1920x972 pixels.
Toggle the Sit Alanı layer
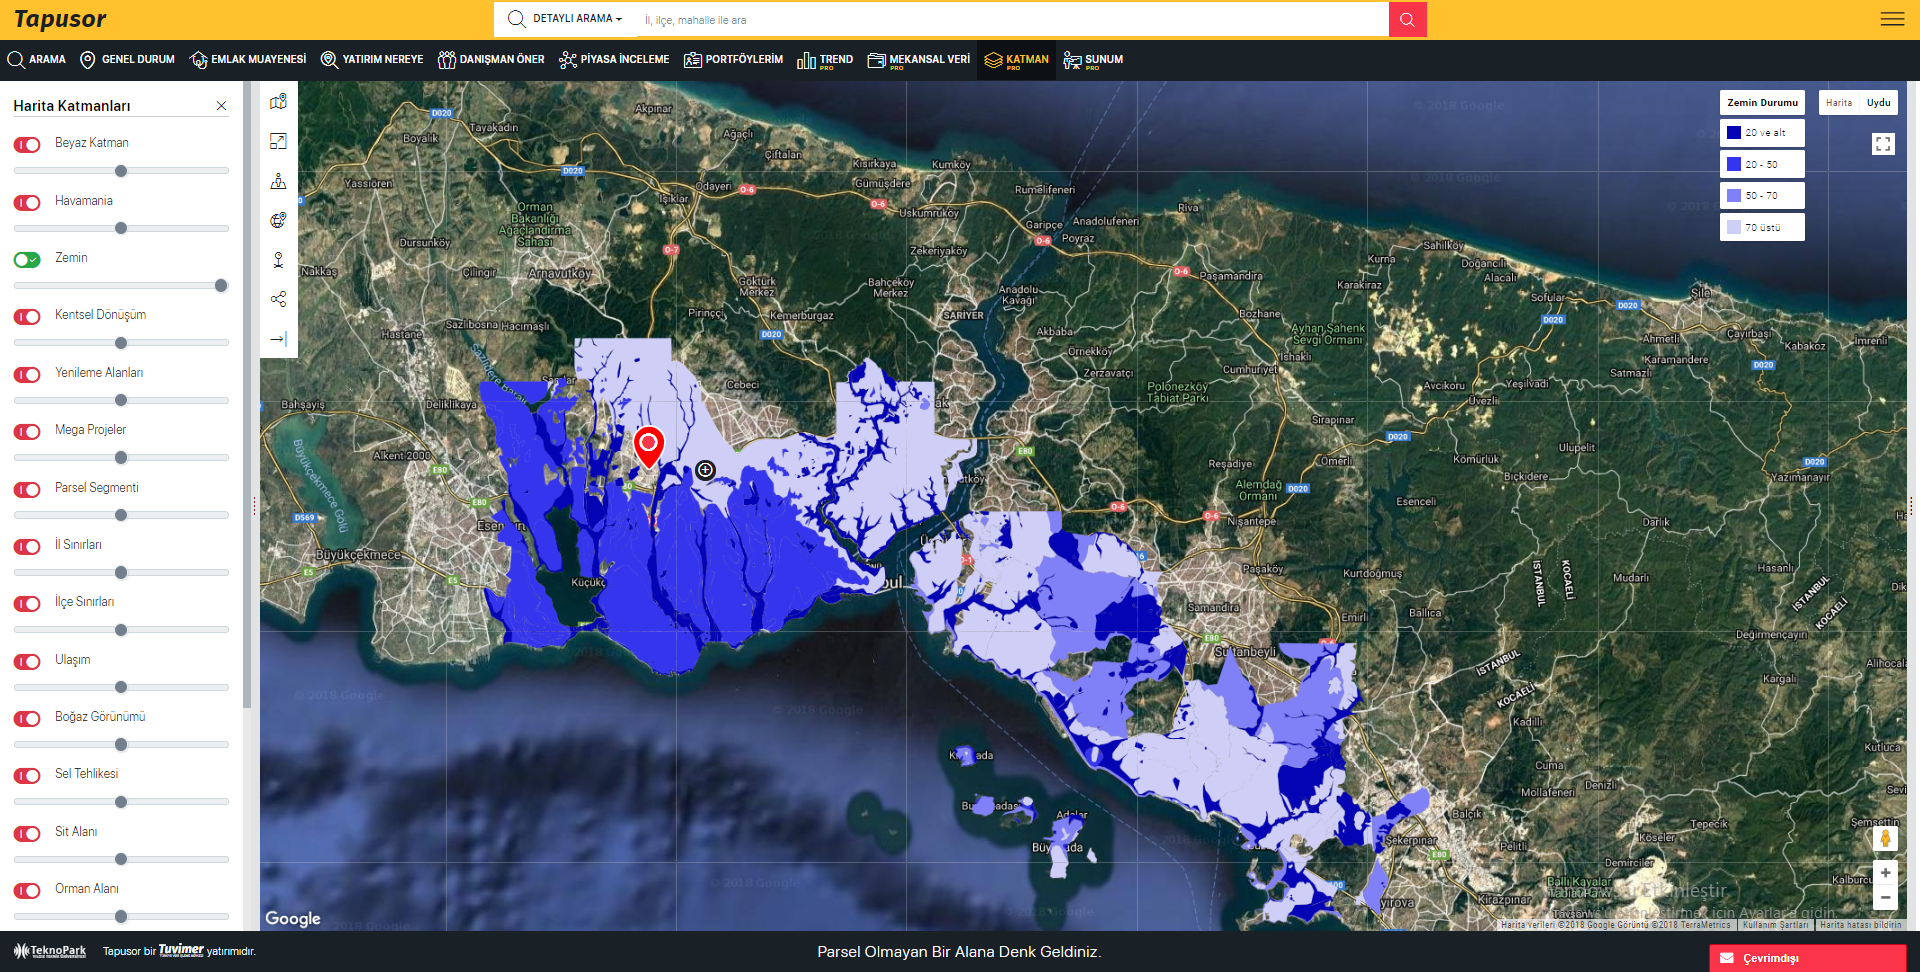click(27, 834)
